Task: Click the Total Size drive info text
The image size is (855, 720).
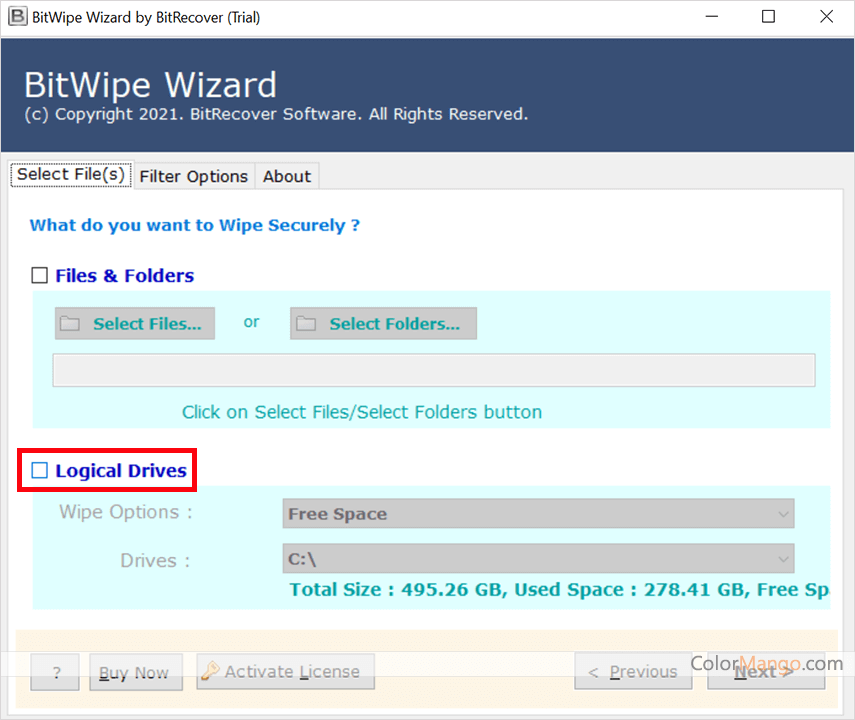Action: pyautogui.click(x=559, y=590)
